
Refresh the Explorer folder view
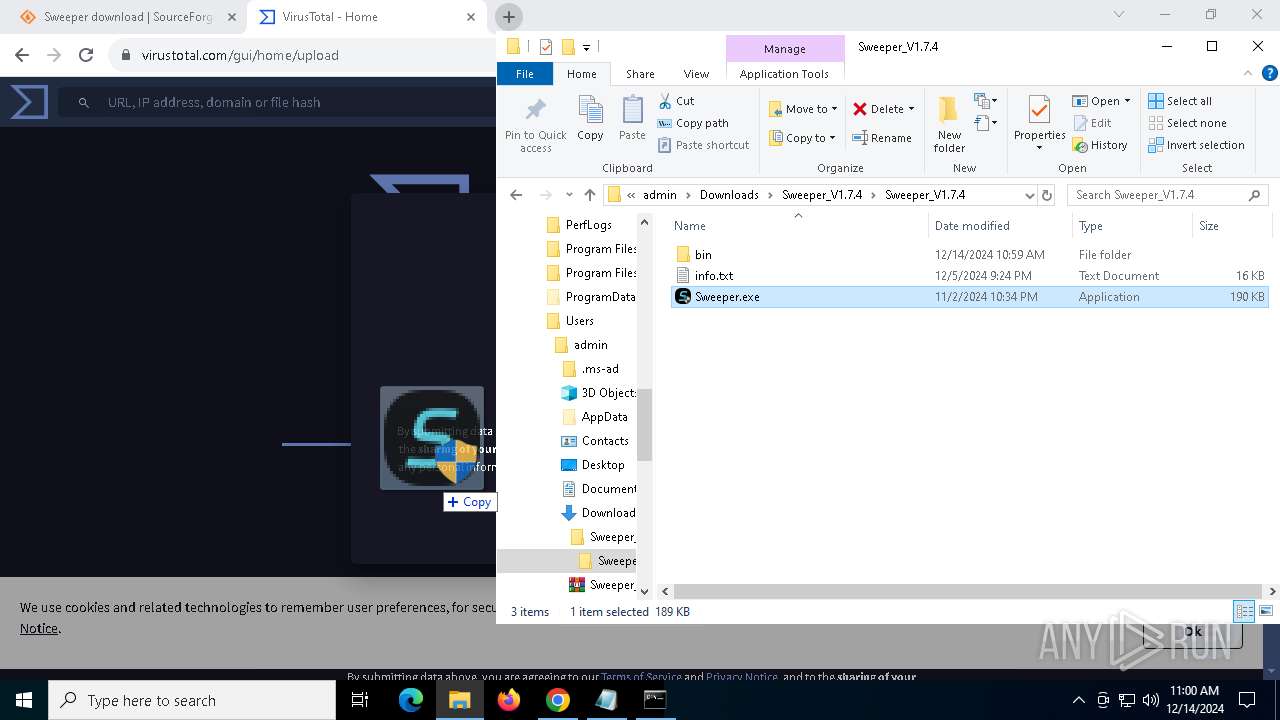coord(1047,195)
